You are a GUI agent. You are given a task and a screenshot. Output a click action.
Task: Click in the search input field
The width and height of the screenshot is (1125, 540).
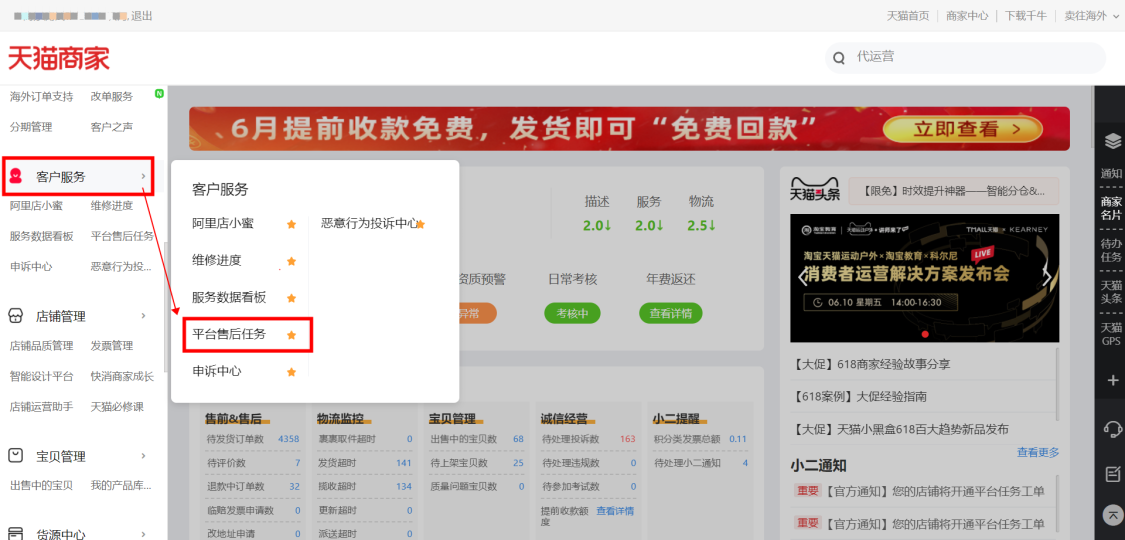point(976,57)
